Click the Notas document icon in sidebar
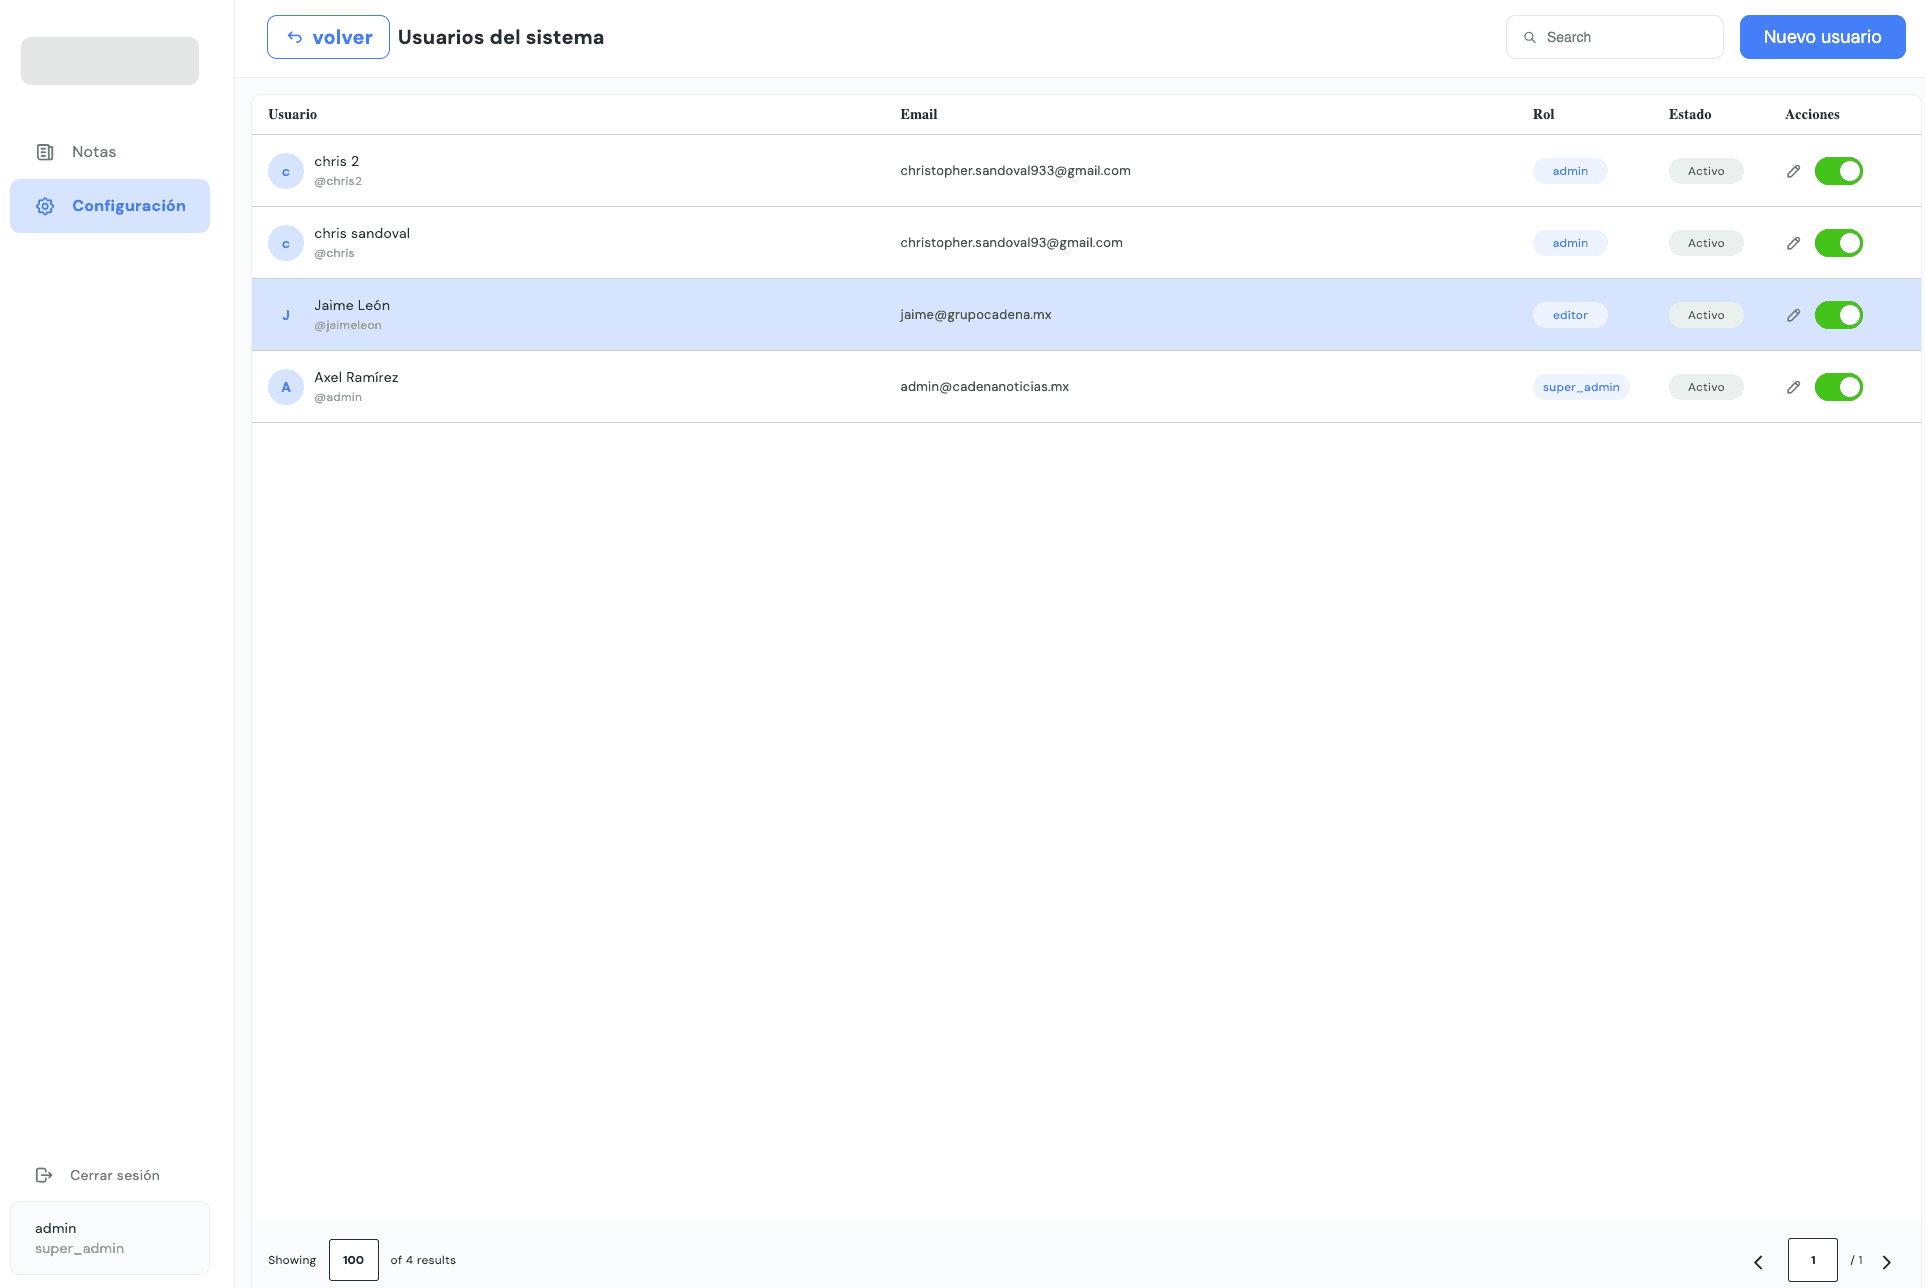The image size is (1925, 1288). click(45, 152)
